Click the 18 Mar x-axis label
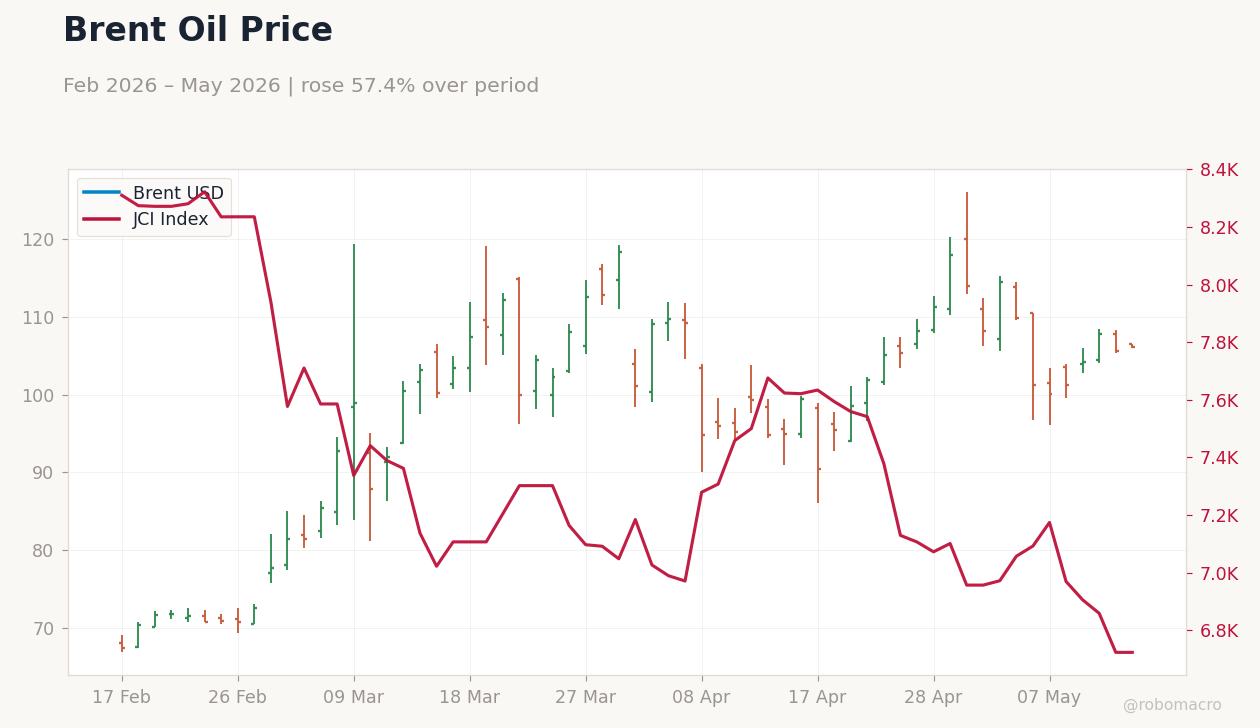Screen dimensions: 1260x728 [x=469, y=698]
